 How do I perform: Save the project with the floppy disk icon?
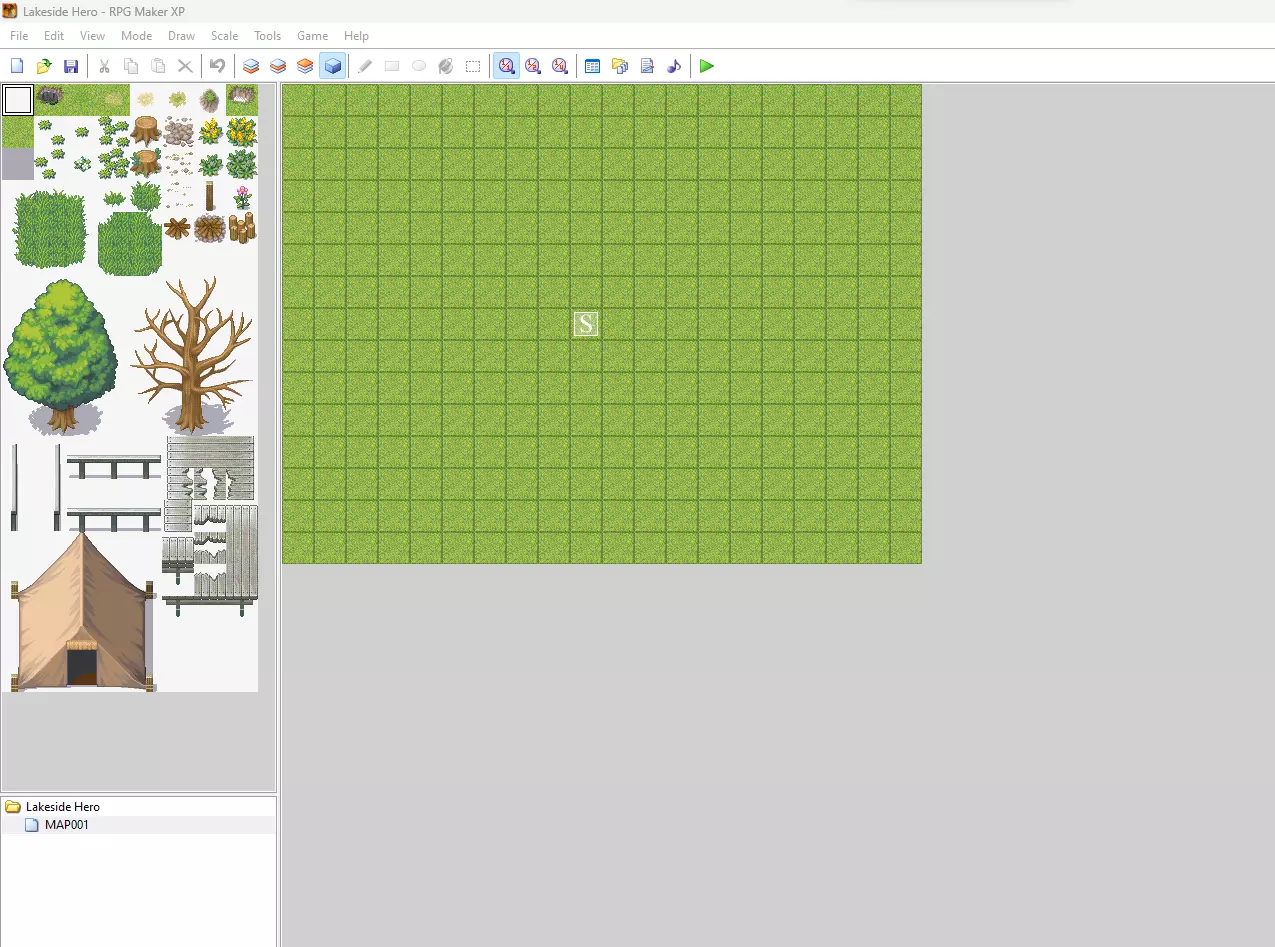[x=71, y=66]
